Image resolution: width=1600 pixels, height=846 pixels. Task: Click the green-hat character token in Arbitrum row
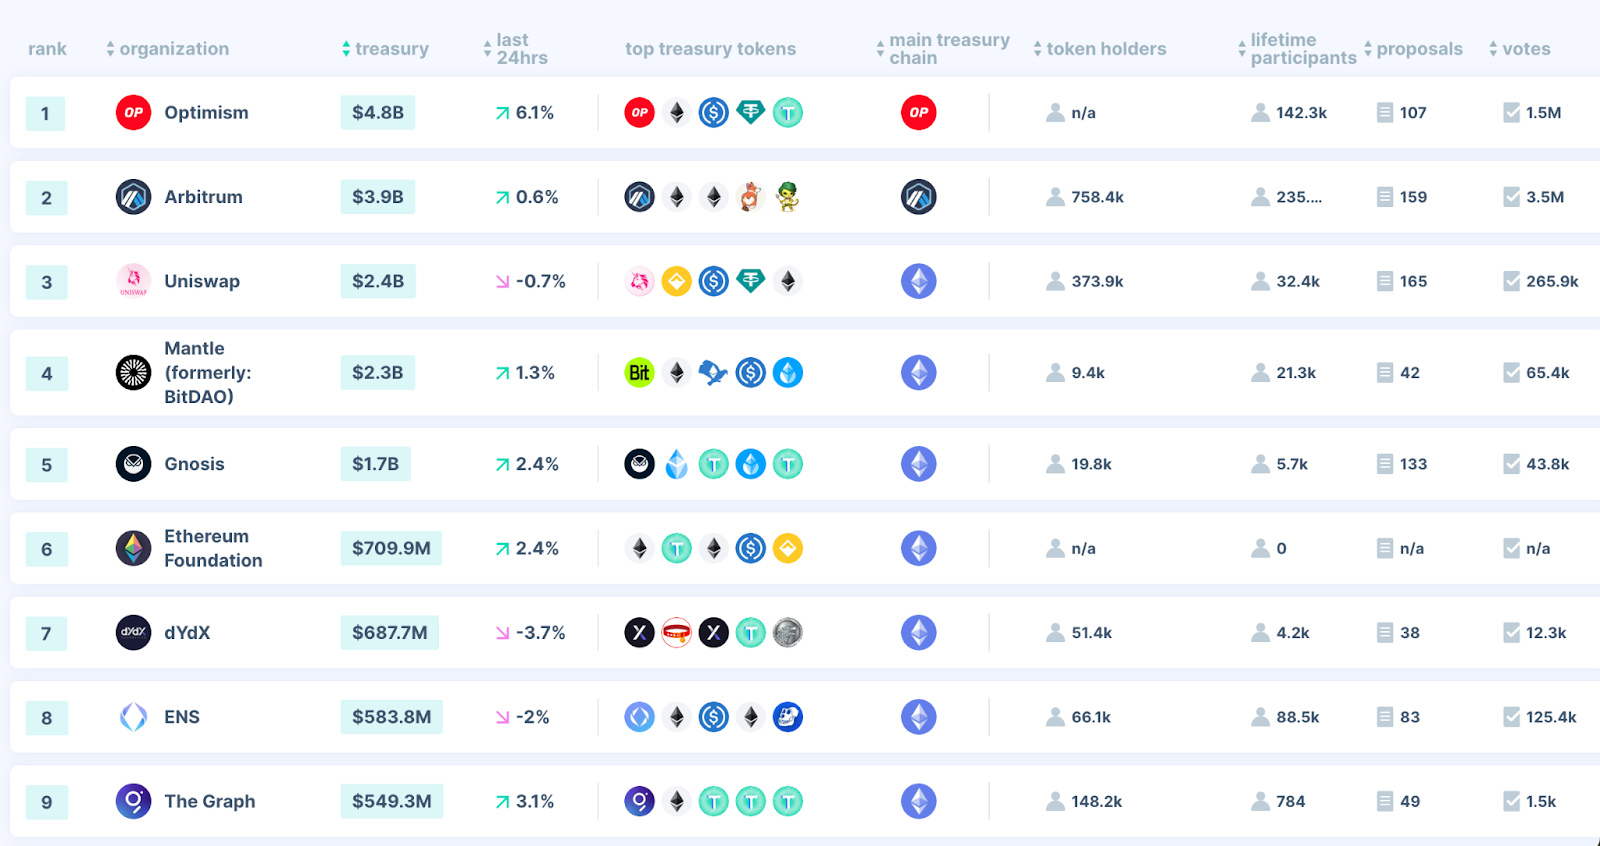(787, 197)
